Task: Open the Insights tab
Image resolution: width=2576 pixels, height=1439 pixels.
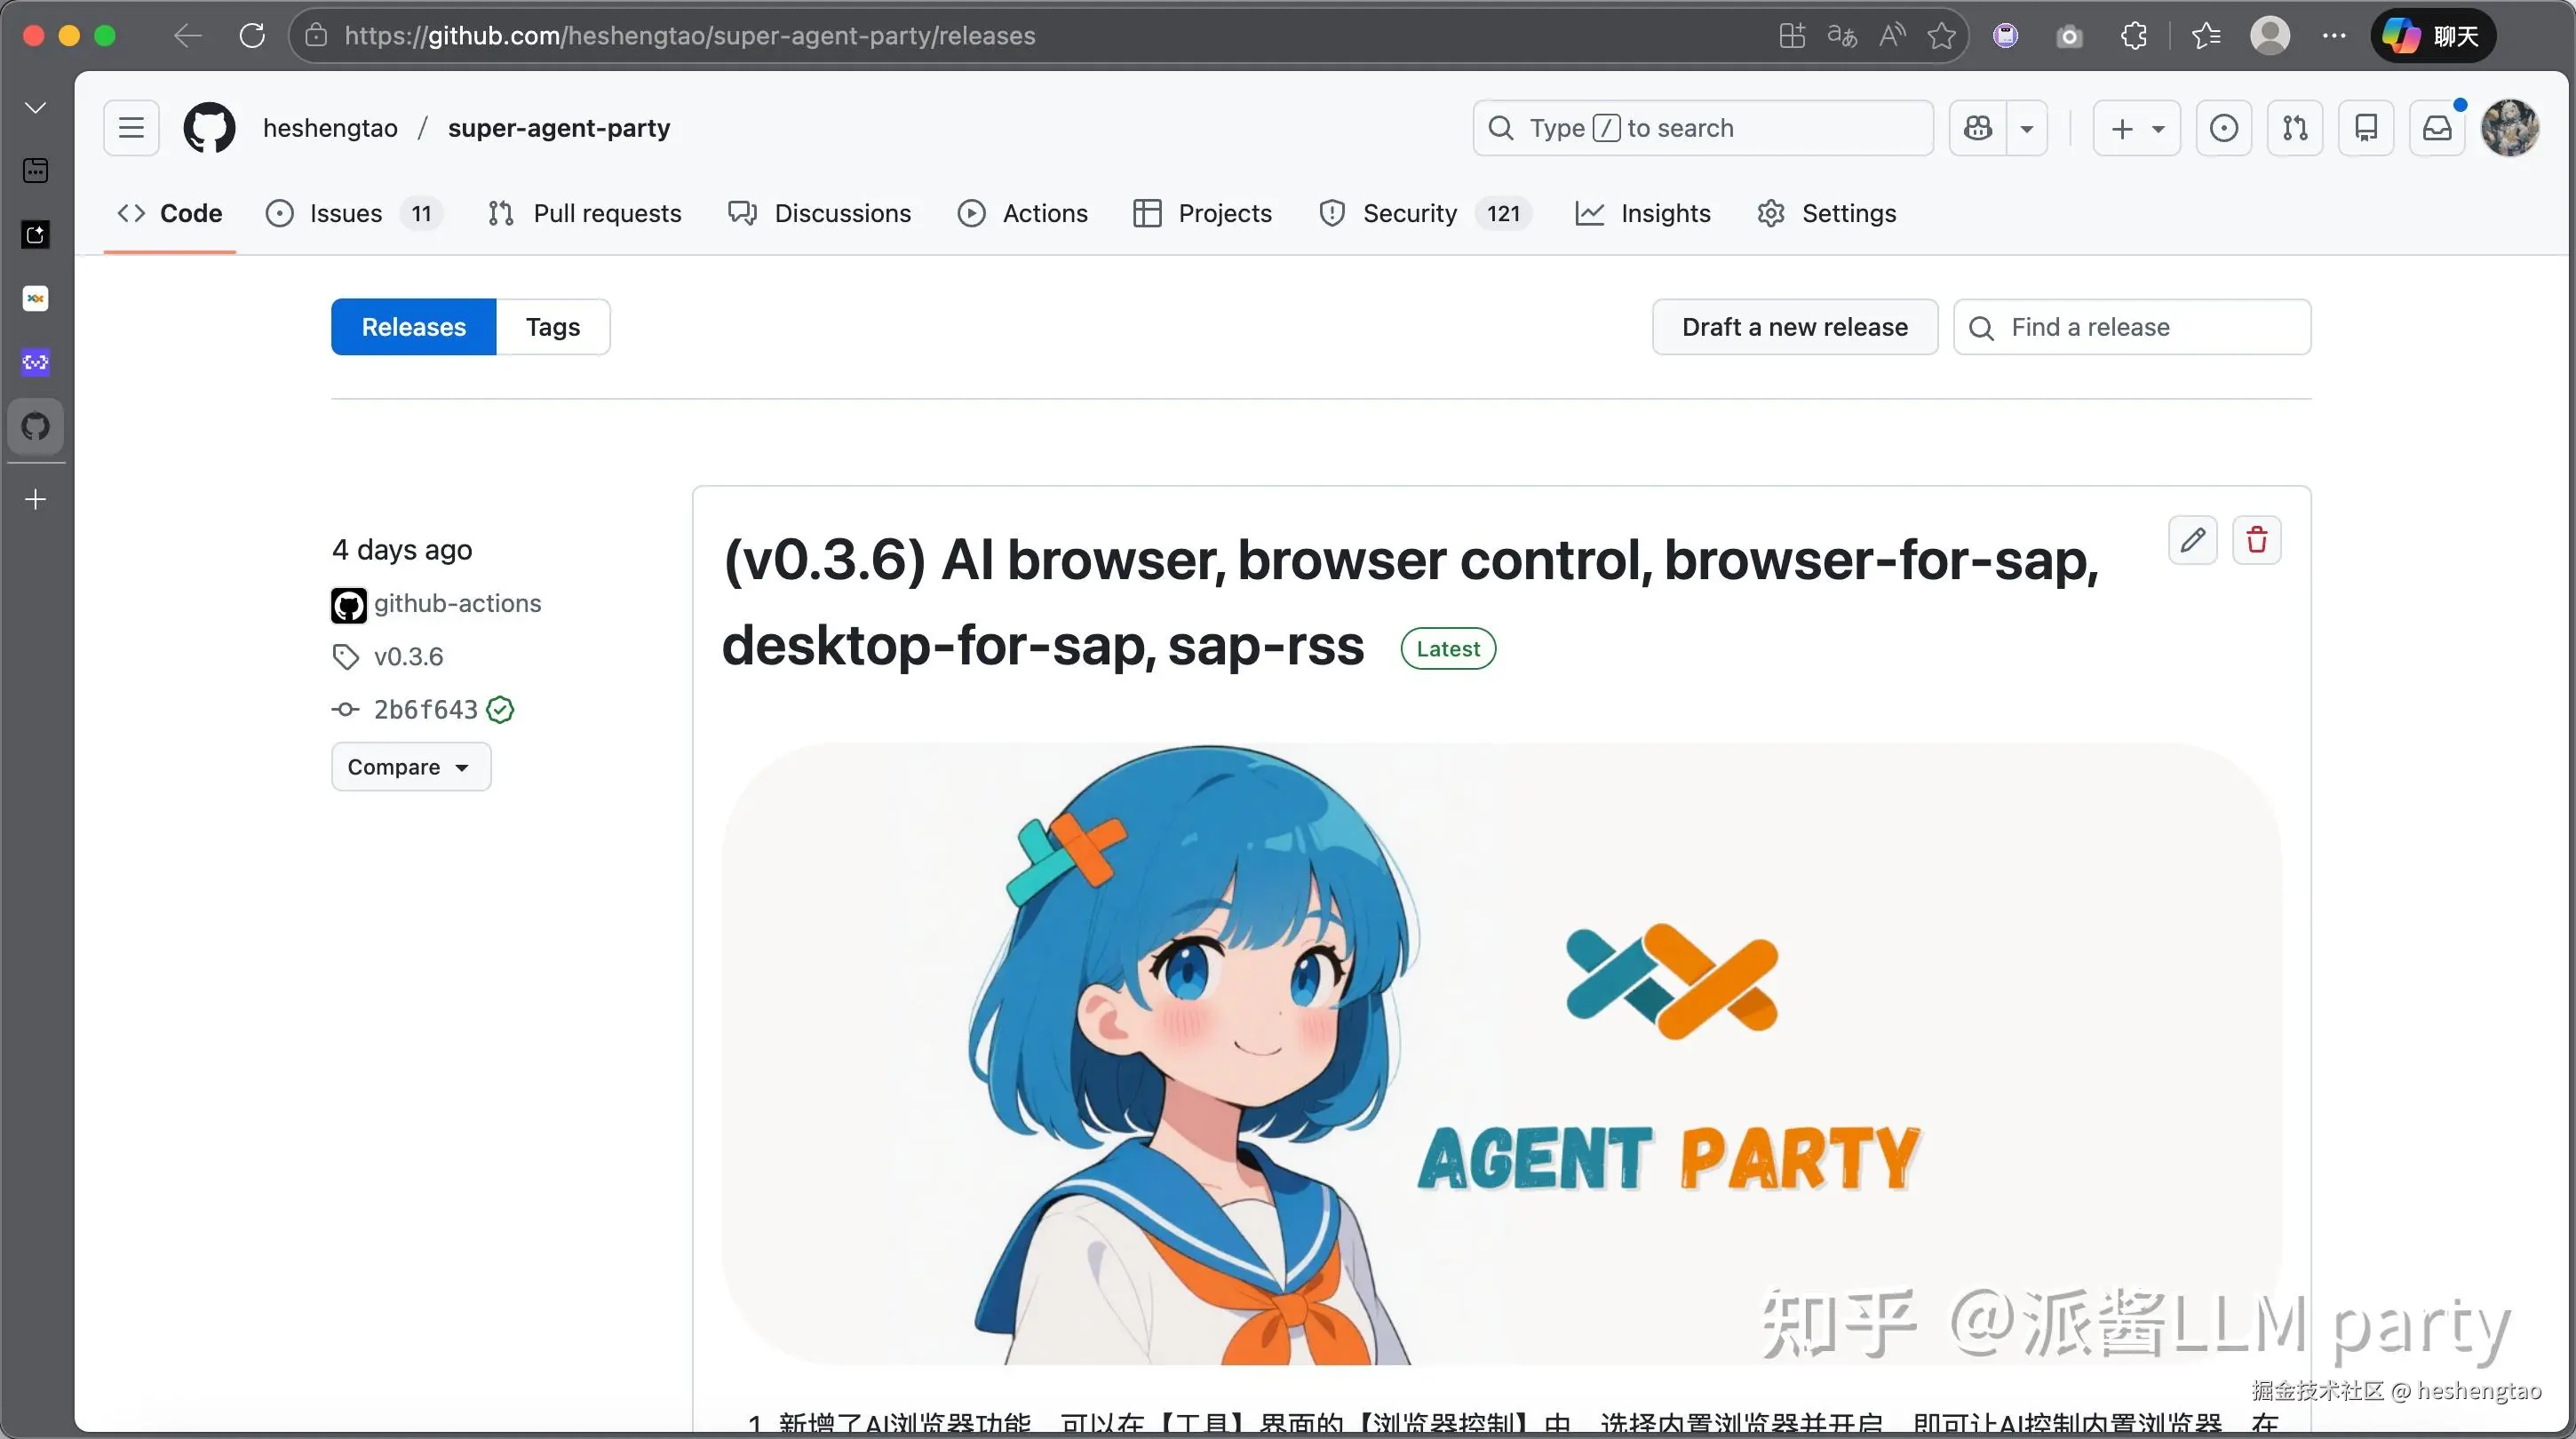Action: 1664,213
